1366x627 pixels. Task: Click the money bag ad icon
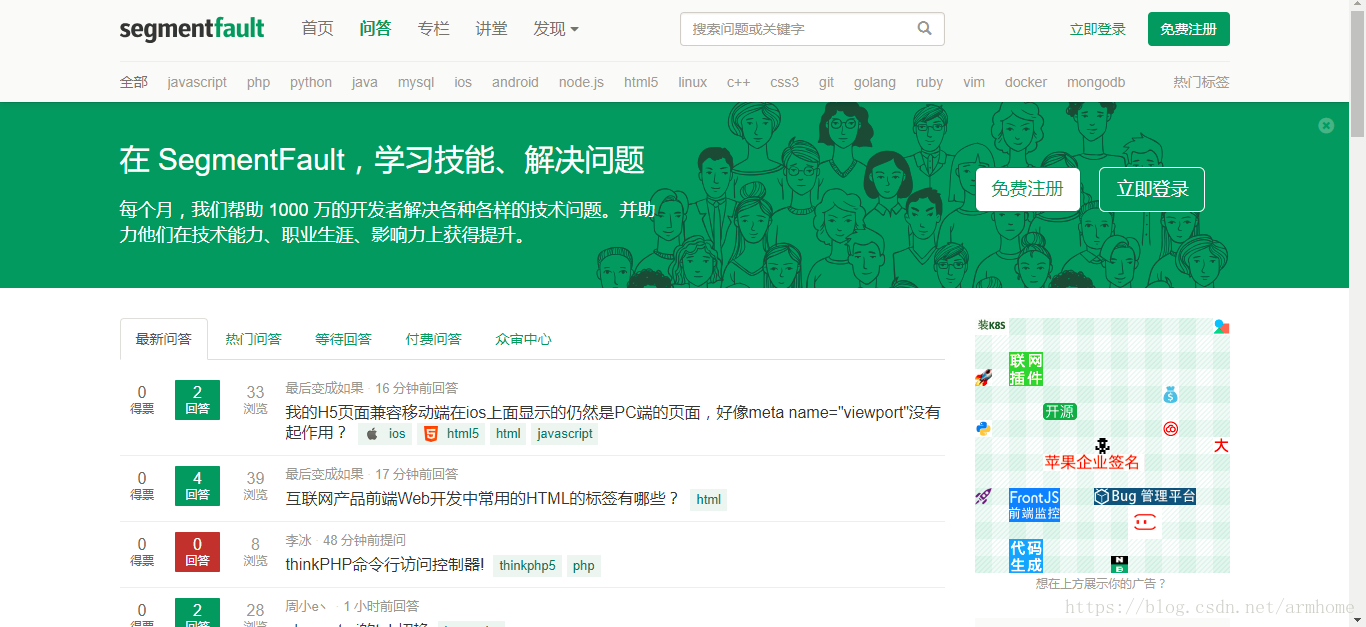[x=1170, y=395]
